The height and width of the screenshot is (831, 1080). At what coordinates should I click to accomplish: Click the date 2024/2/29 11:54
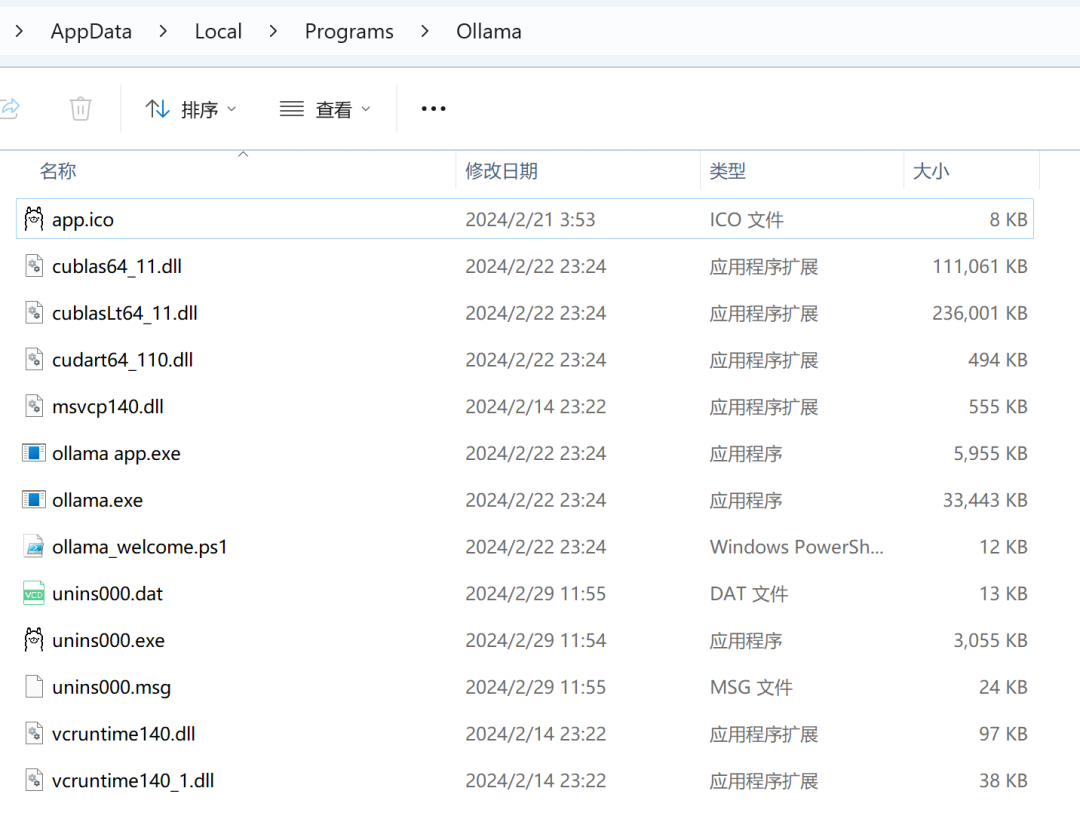coord(536,641)
